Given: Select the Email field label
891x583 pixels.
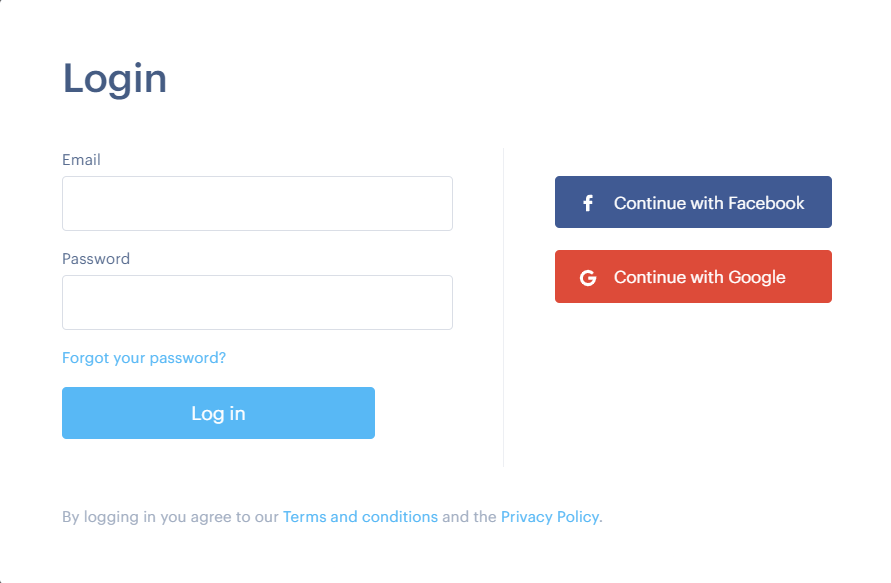Looking at the screenshot, I should coord(81,159).
